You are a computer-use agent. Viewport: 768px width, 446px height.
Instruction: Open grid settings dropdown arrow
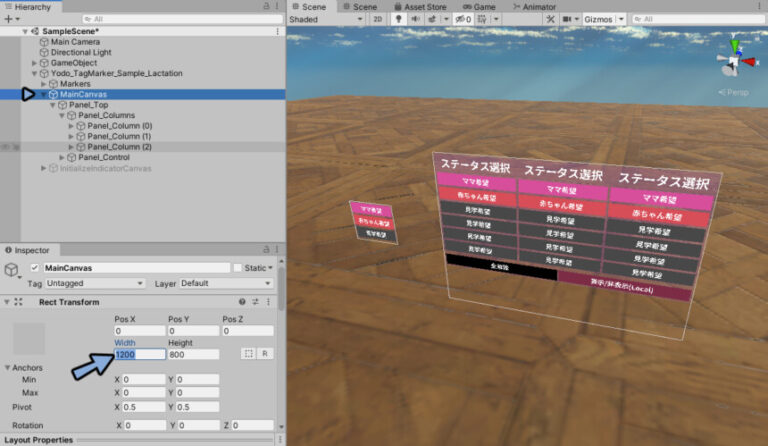(x=496, y=19)
